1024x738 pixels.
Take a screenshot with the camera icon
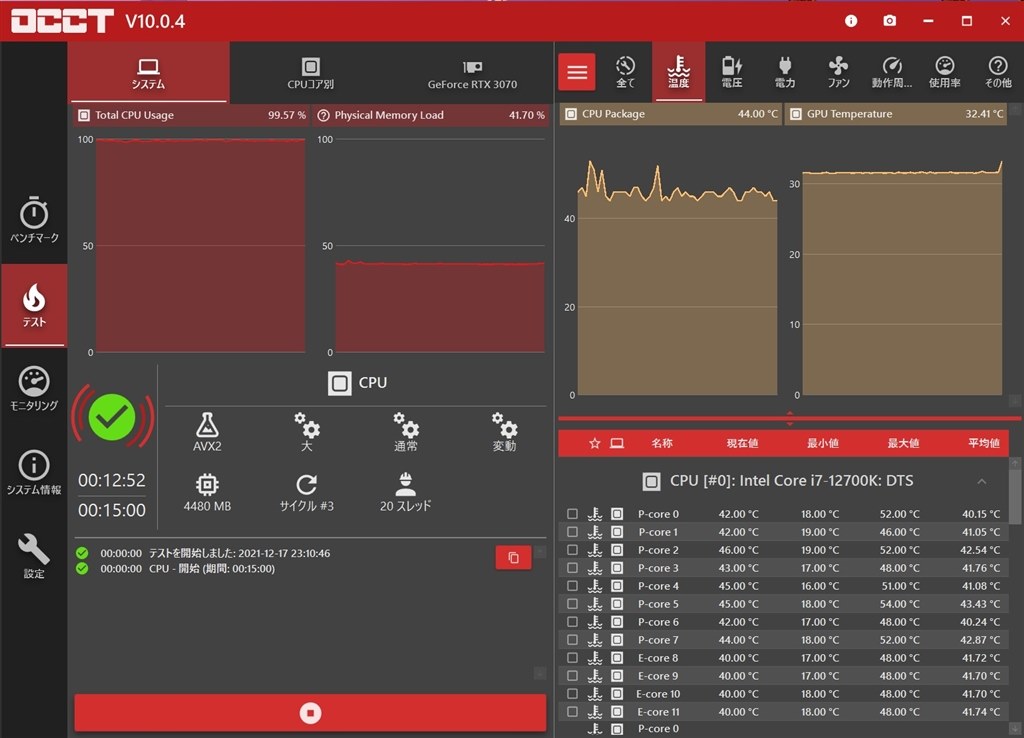(x=889, y=21)
